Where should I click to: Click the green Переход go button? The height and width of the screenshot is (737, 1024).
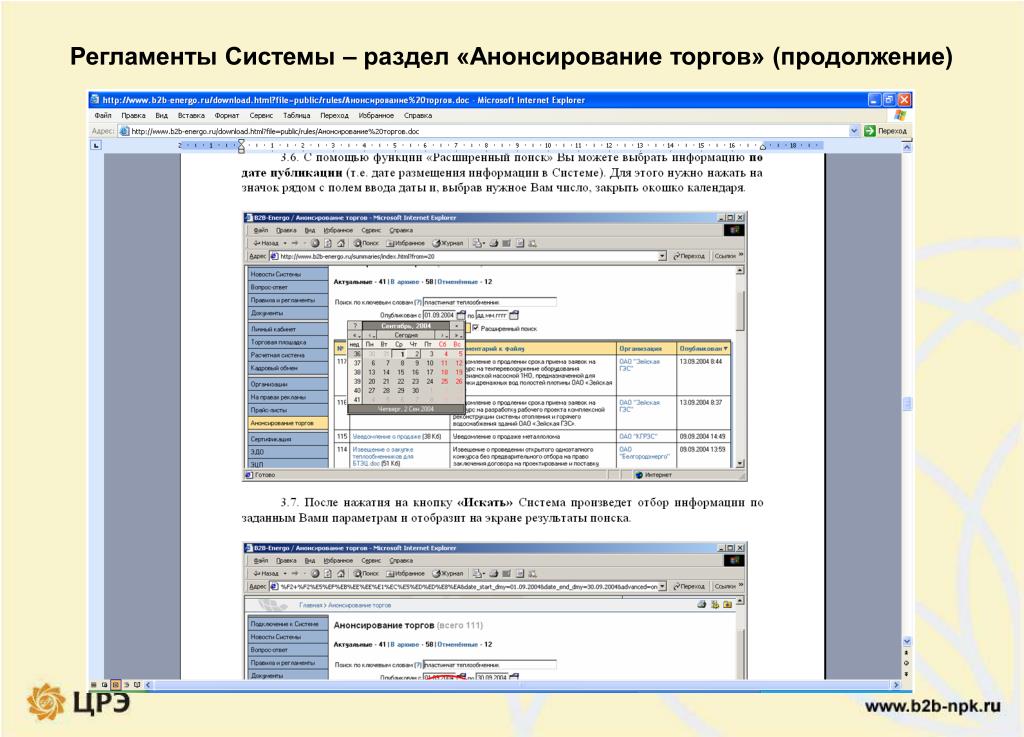pos(886,131)
